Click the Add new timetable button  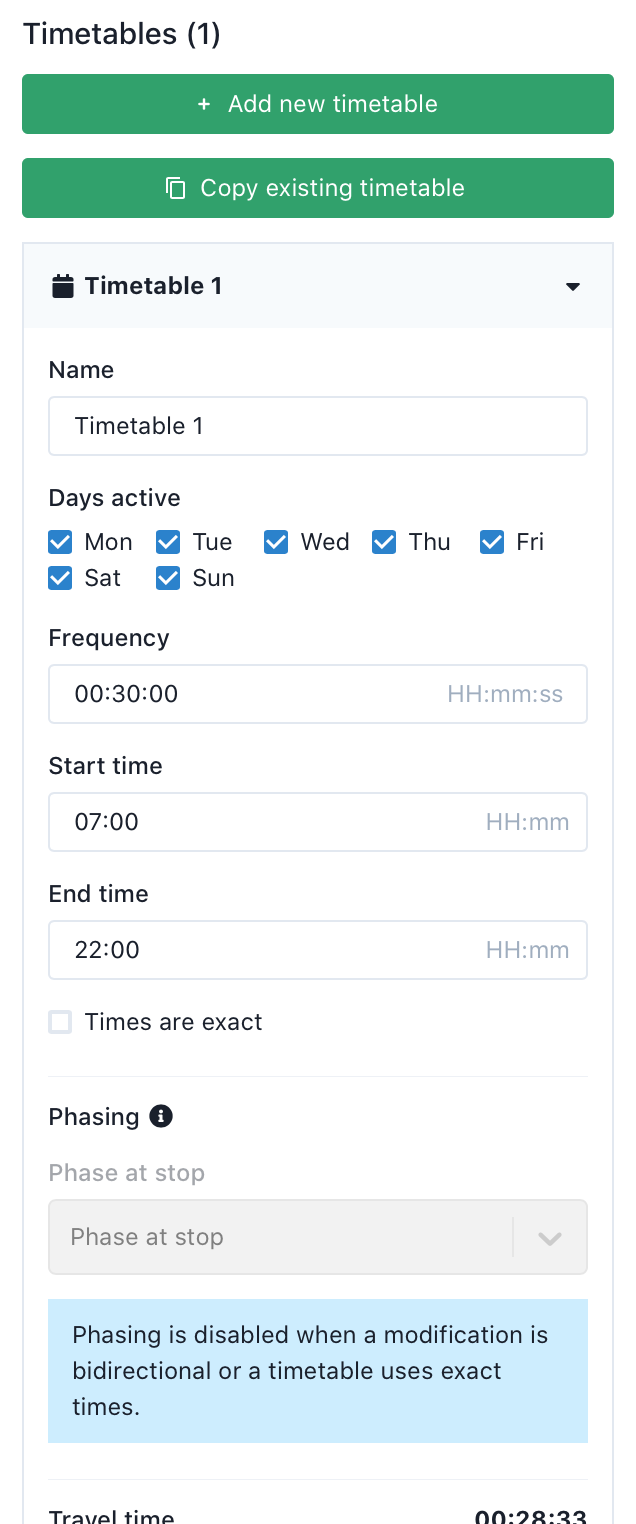tap(317, 104)
